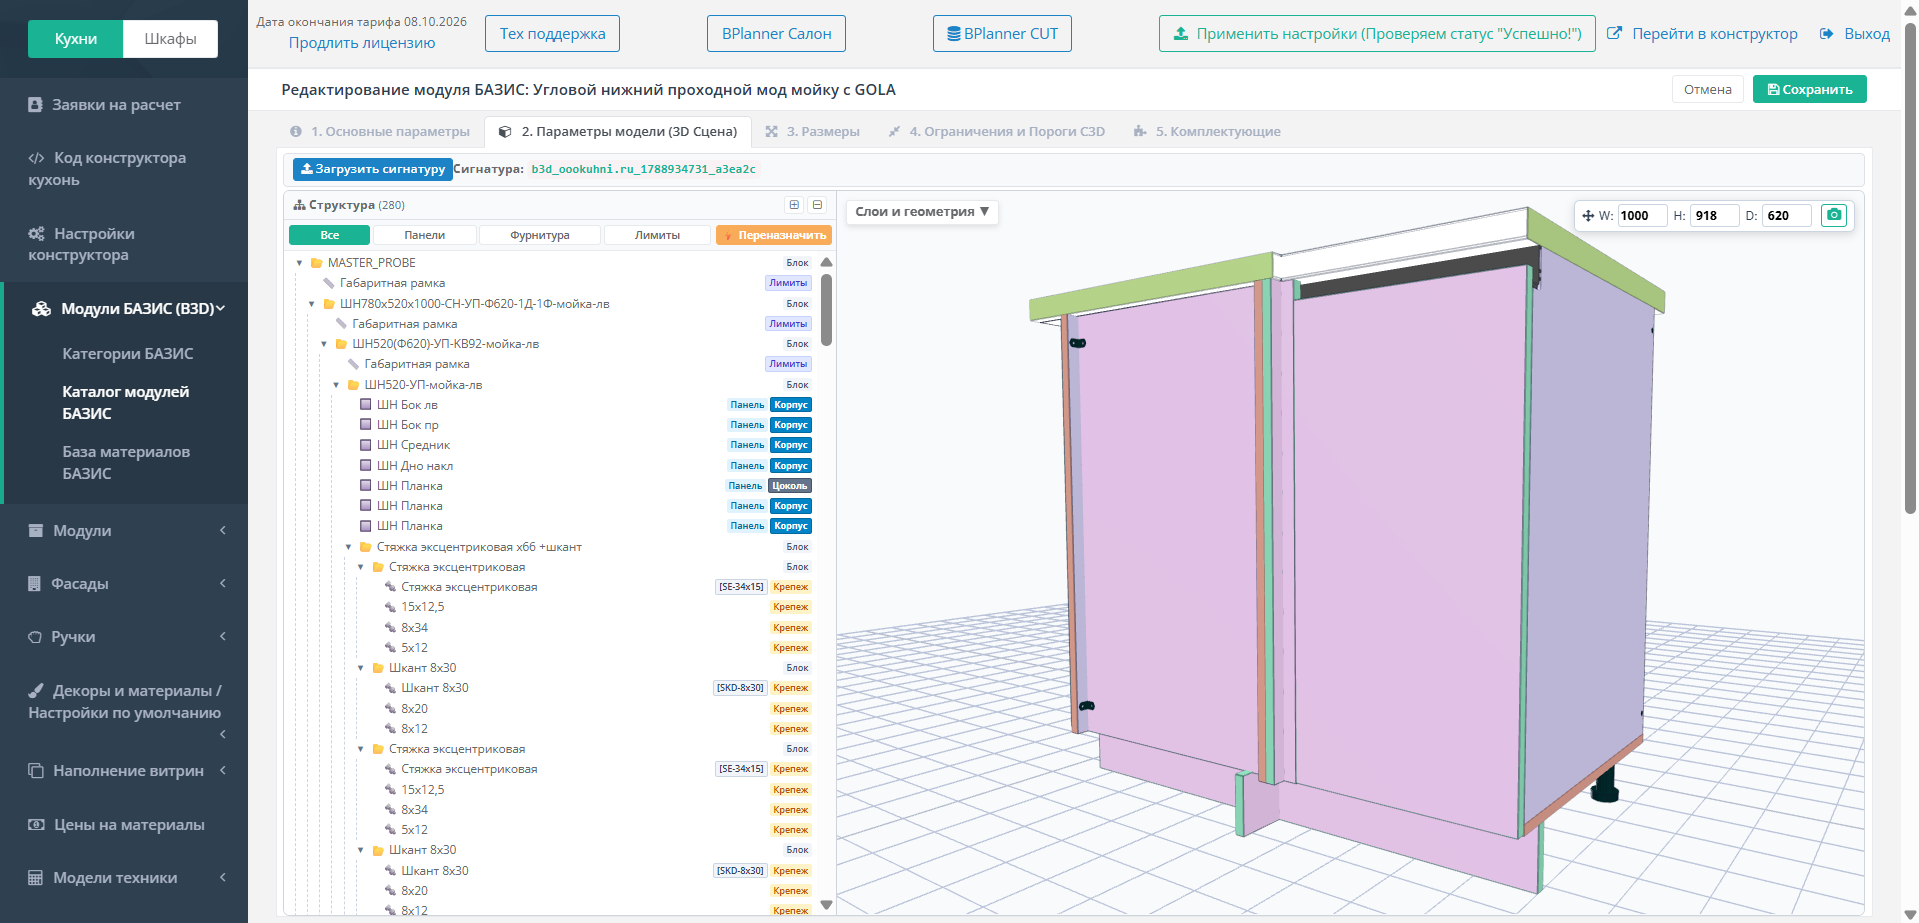The image size is (1919, 923).
Task: Collapse Стяжка эксцентриковая х66 +шкант folder
Action: click(x=348, y=547)
